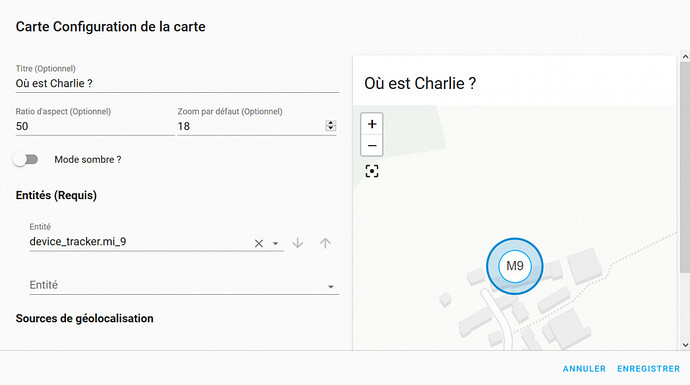Click the ENREGISTRER button
The height and width of the screenshot is (385, 690).
pos(648,369)
